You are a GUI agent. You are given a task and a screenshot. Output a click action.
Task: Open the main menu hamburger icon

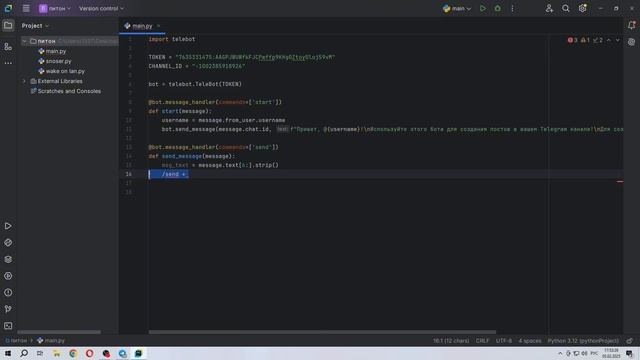click(26, 8)
